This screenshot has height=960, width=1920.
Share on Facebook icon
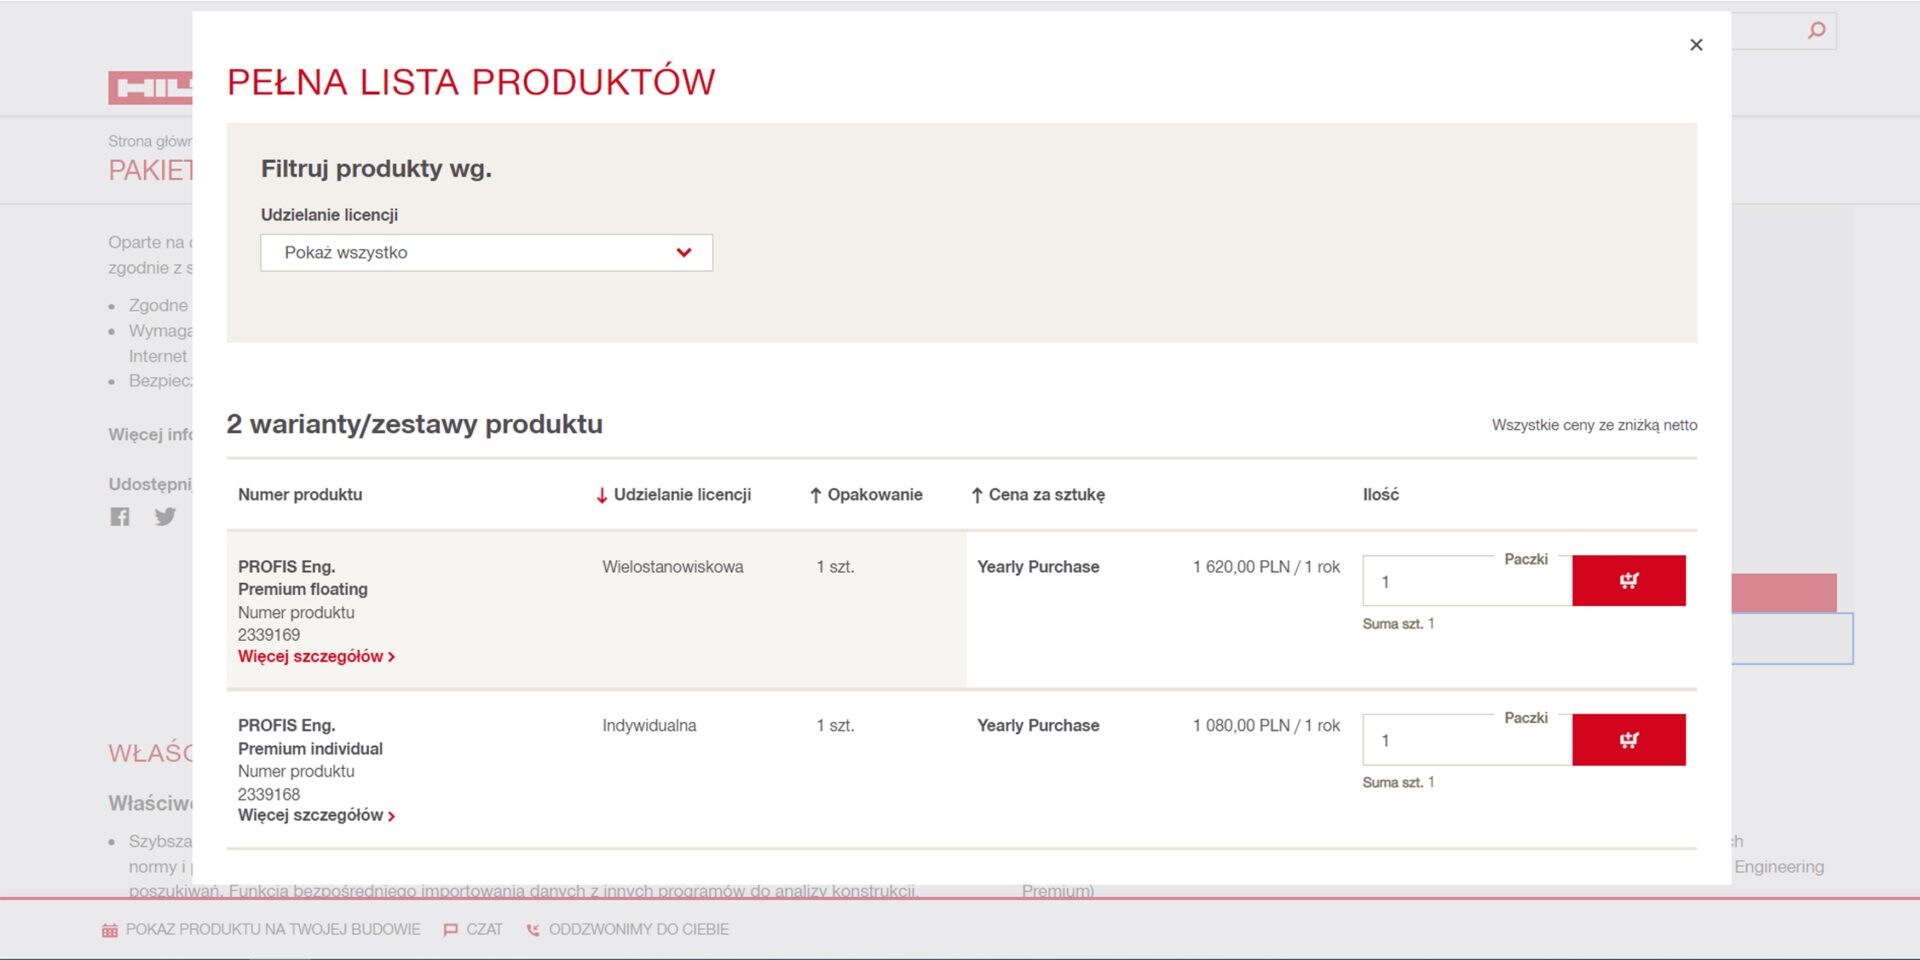(120, 517)
